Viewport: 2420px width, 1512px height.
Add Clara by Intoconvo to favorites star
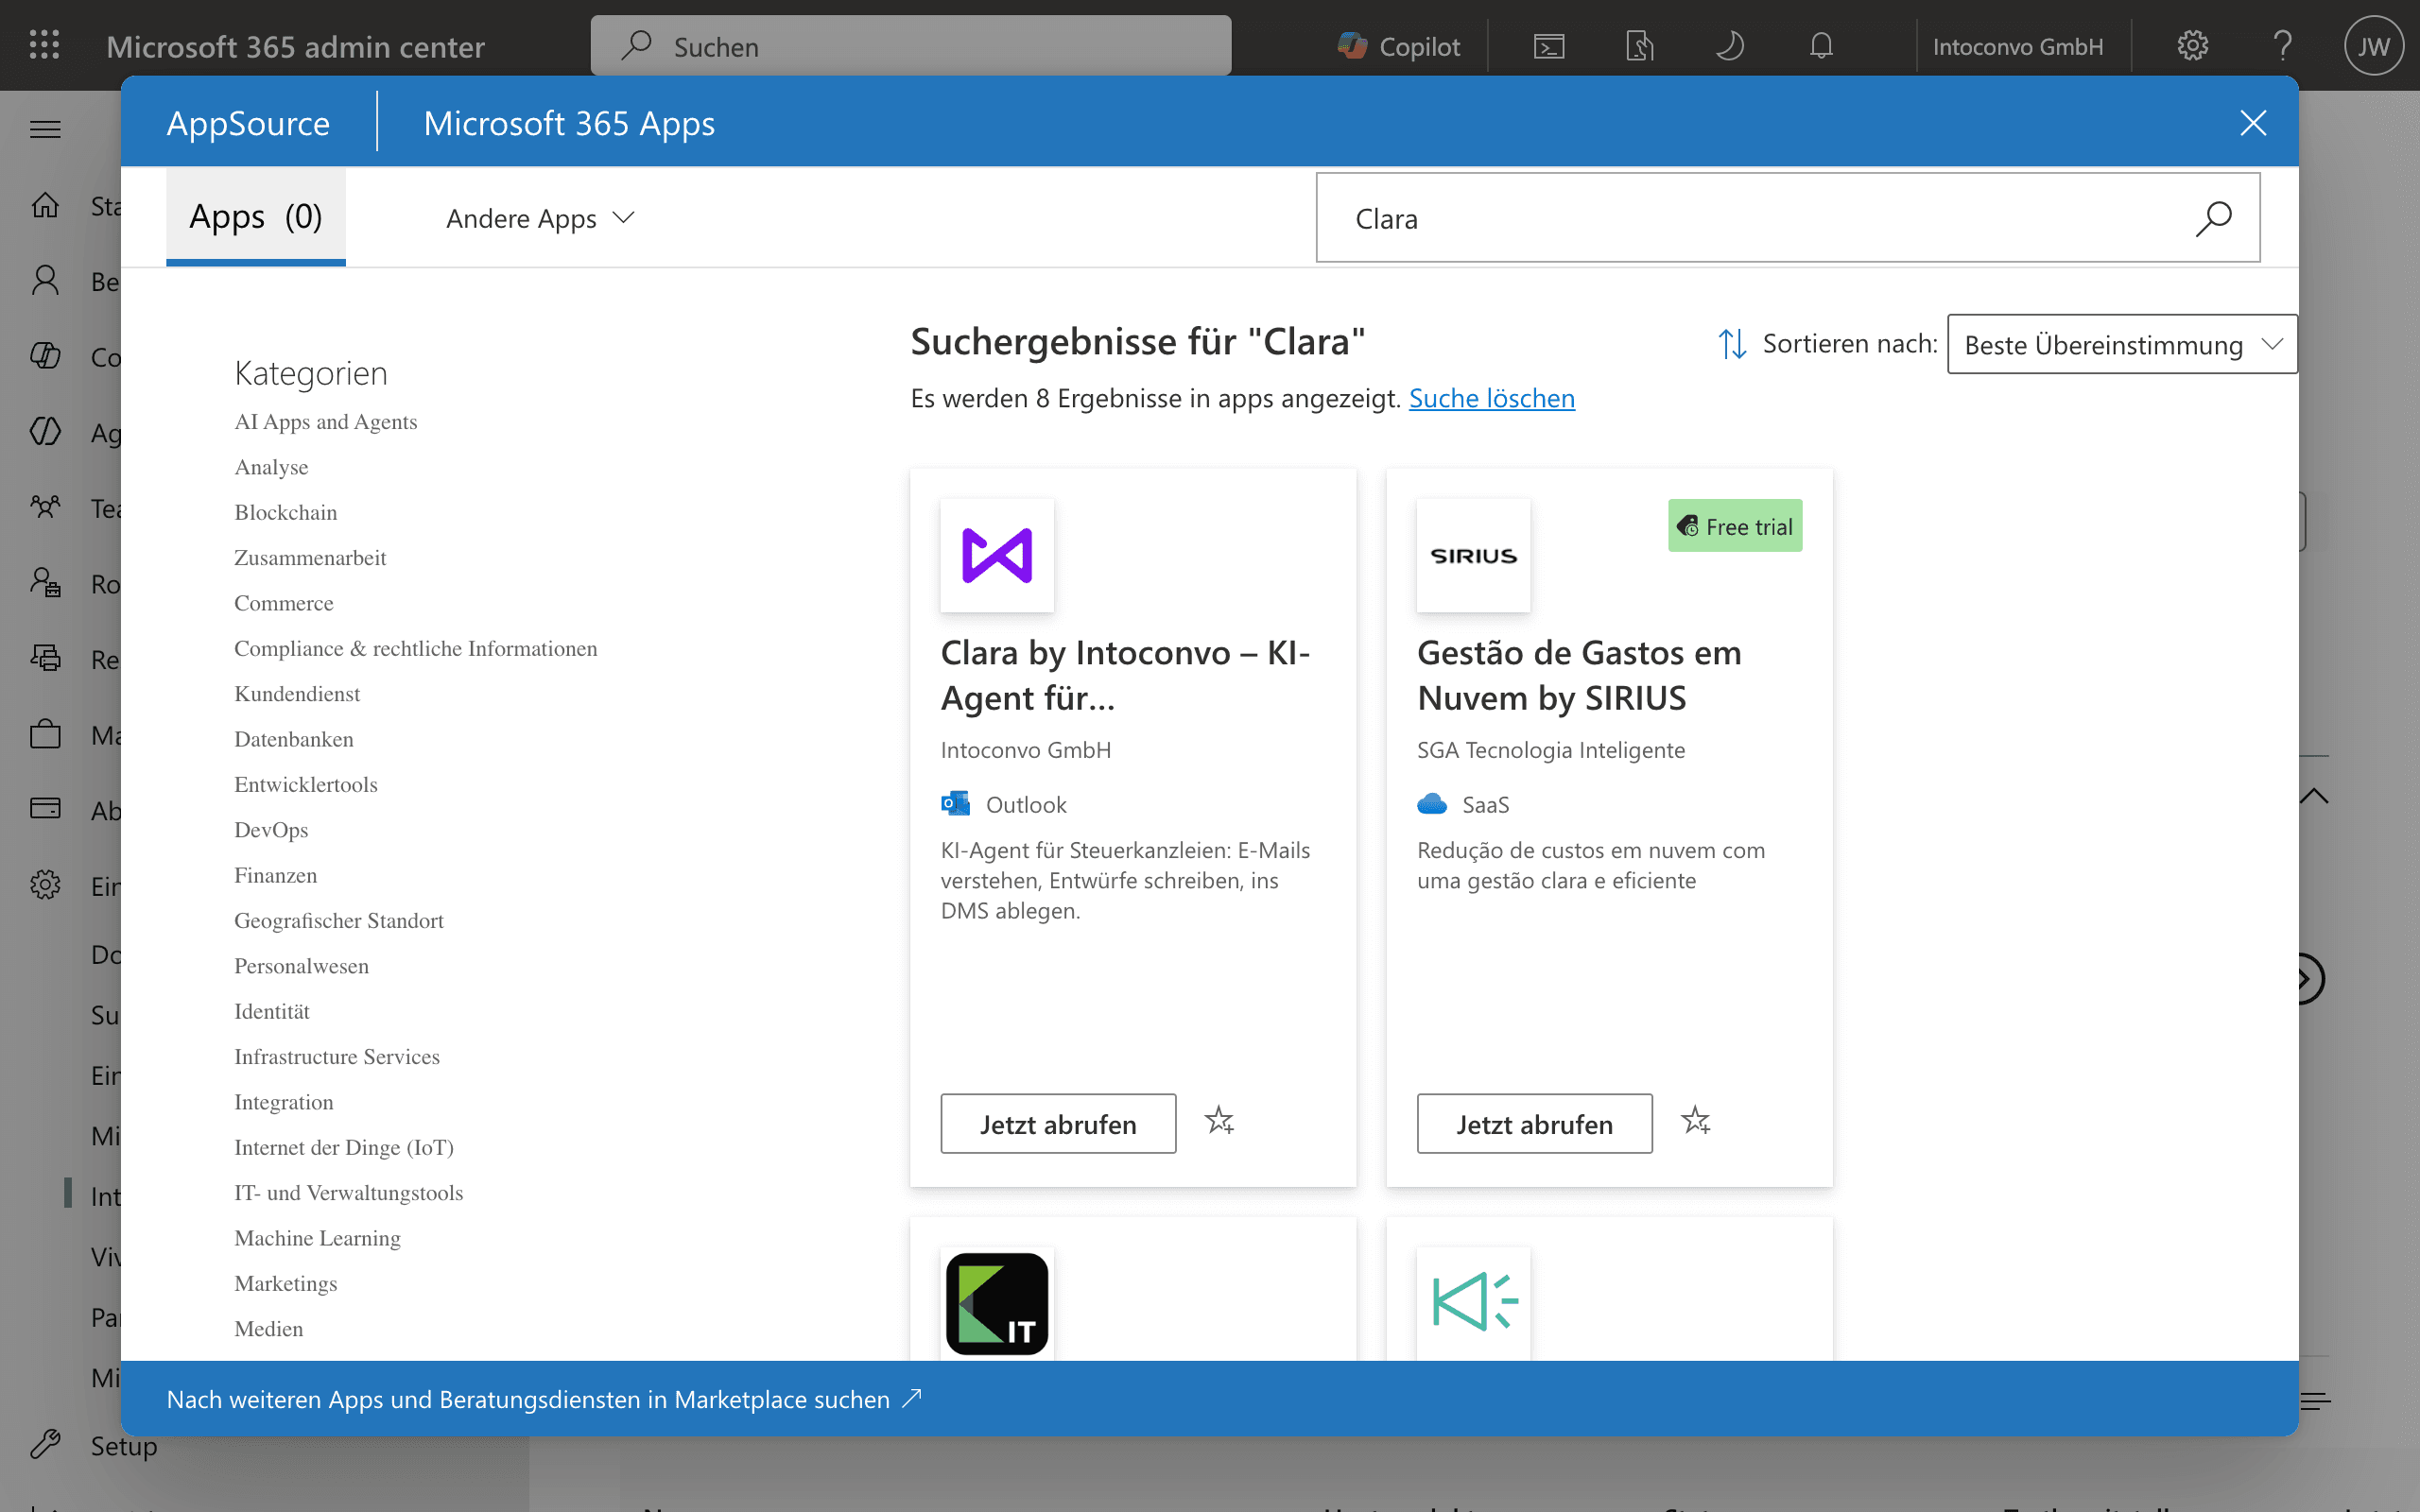coord(1219,1122)
